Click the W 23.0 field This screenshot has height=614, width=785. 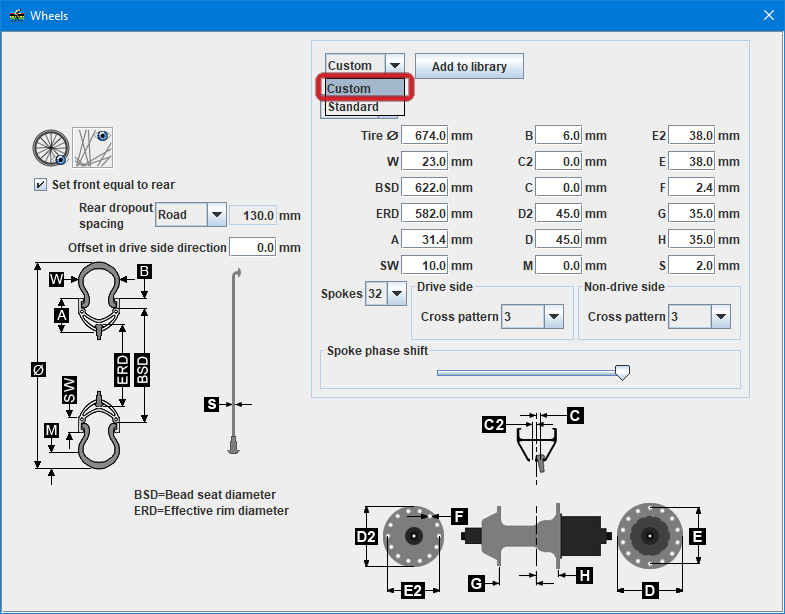425,162
